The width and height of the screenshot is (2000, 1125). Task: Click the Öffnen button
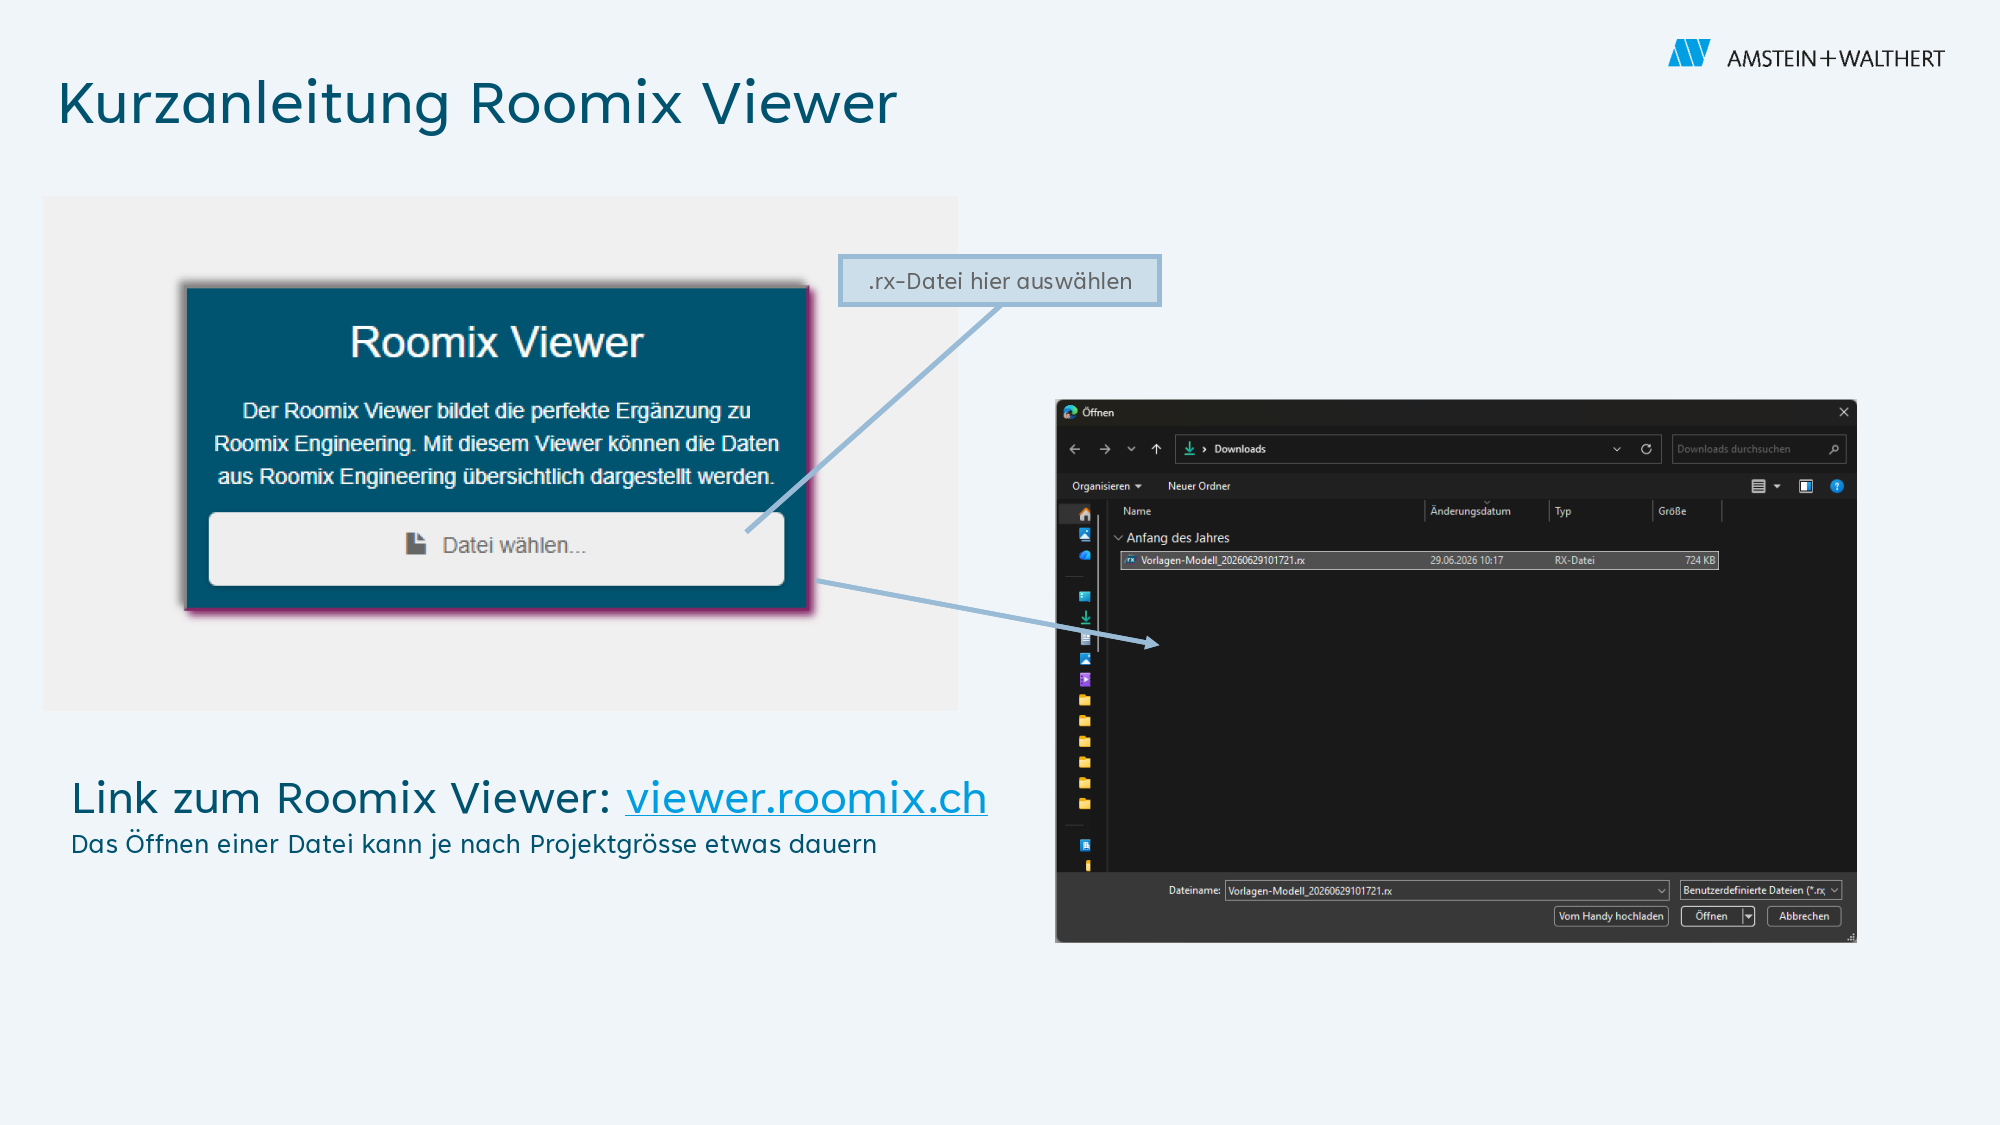pyautogui.click(x=1711, y=916)
